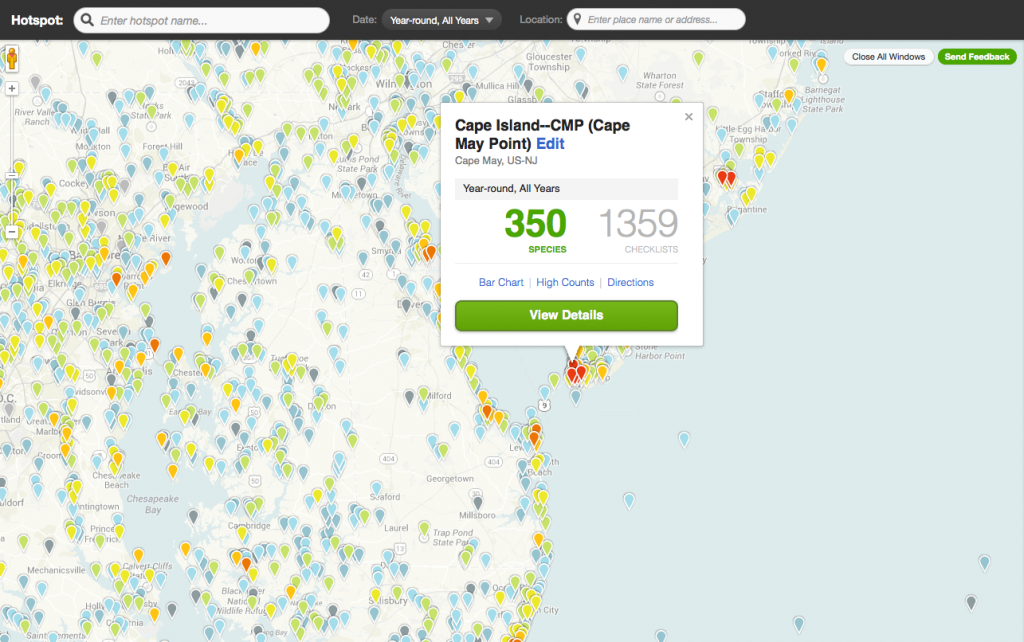Click inside the Enter hotspot name field
This screenshot has height=642, width=1024.
coord(200,19)
